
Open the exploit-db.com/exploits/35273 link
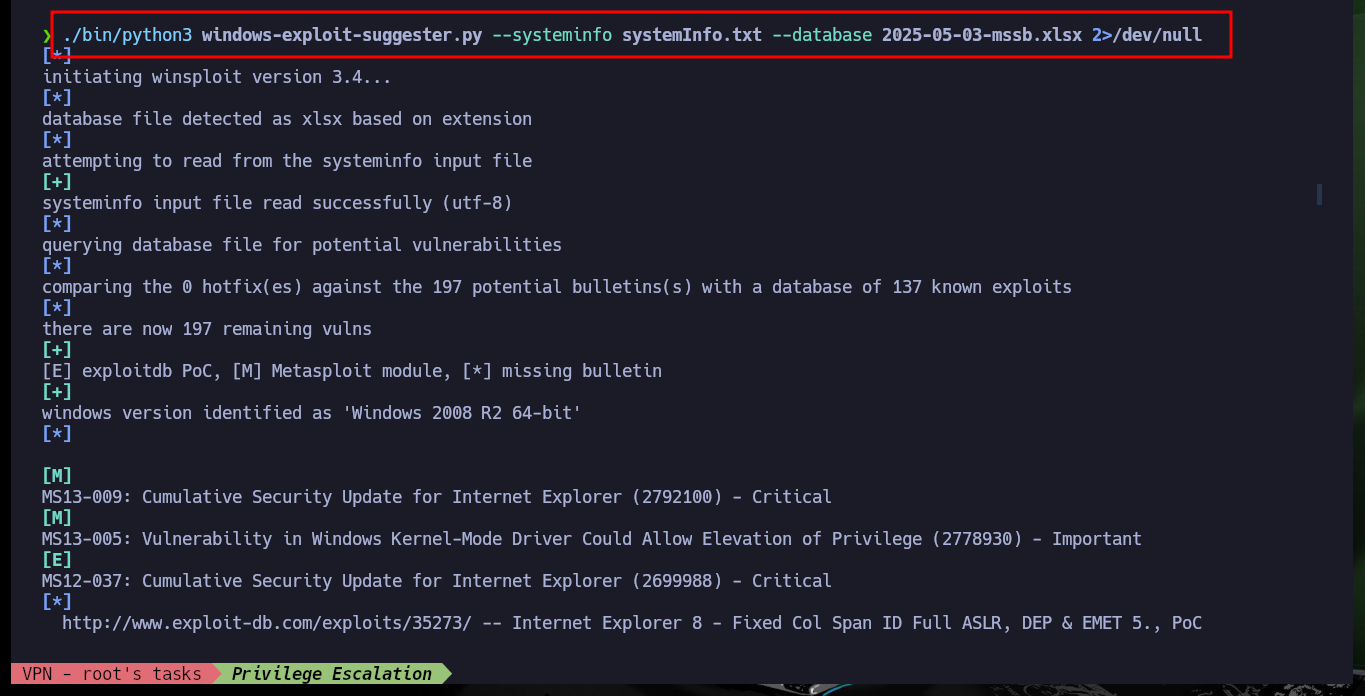point(266,623)
